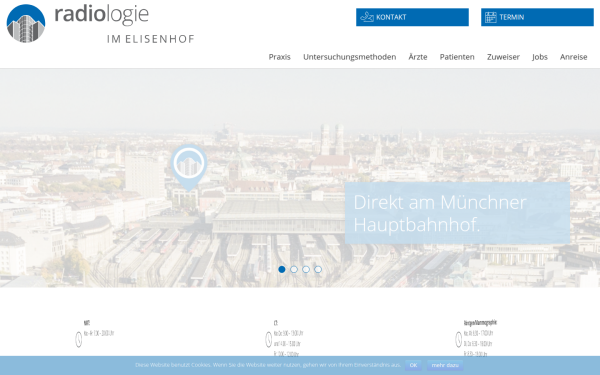Select the first slider dot
Image resolution: width=600 pixels, height=375 pixels.
tap(282, 269)
